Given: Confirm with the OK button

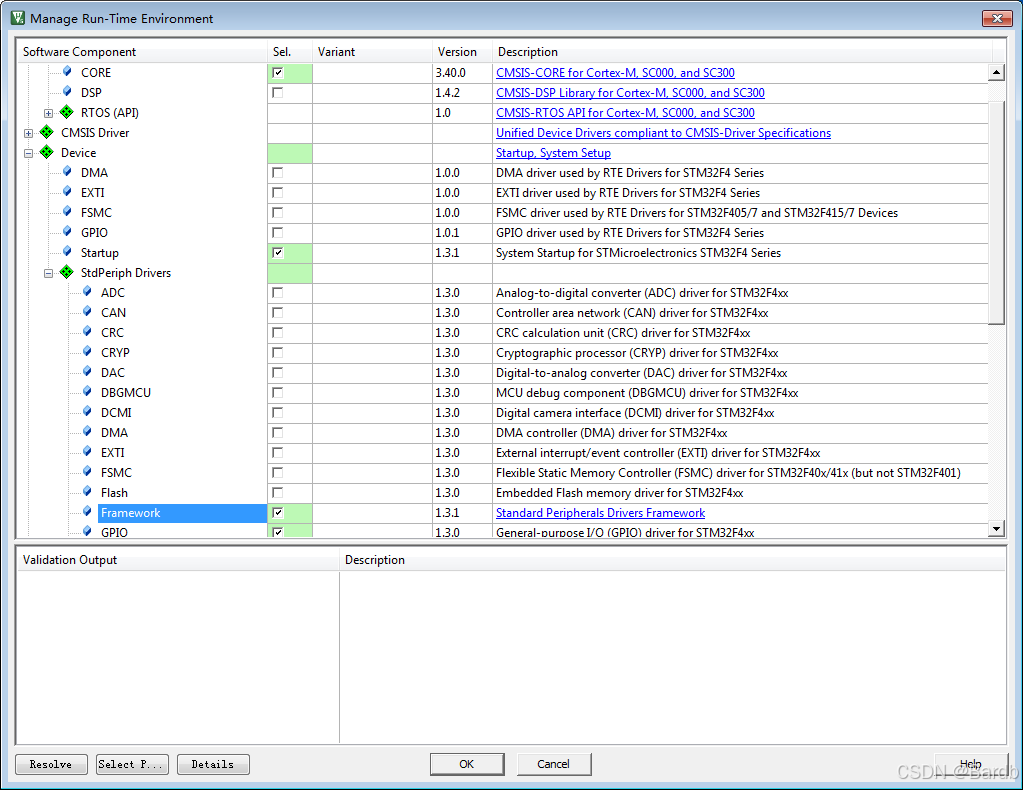Looking at the screenshot, I should coord(466,764).
